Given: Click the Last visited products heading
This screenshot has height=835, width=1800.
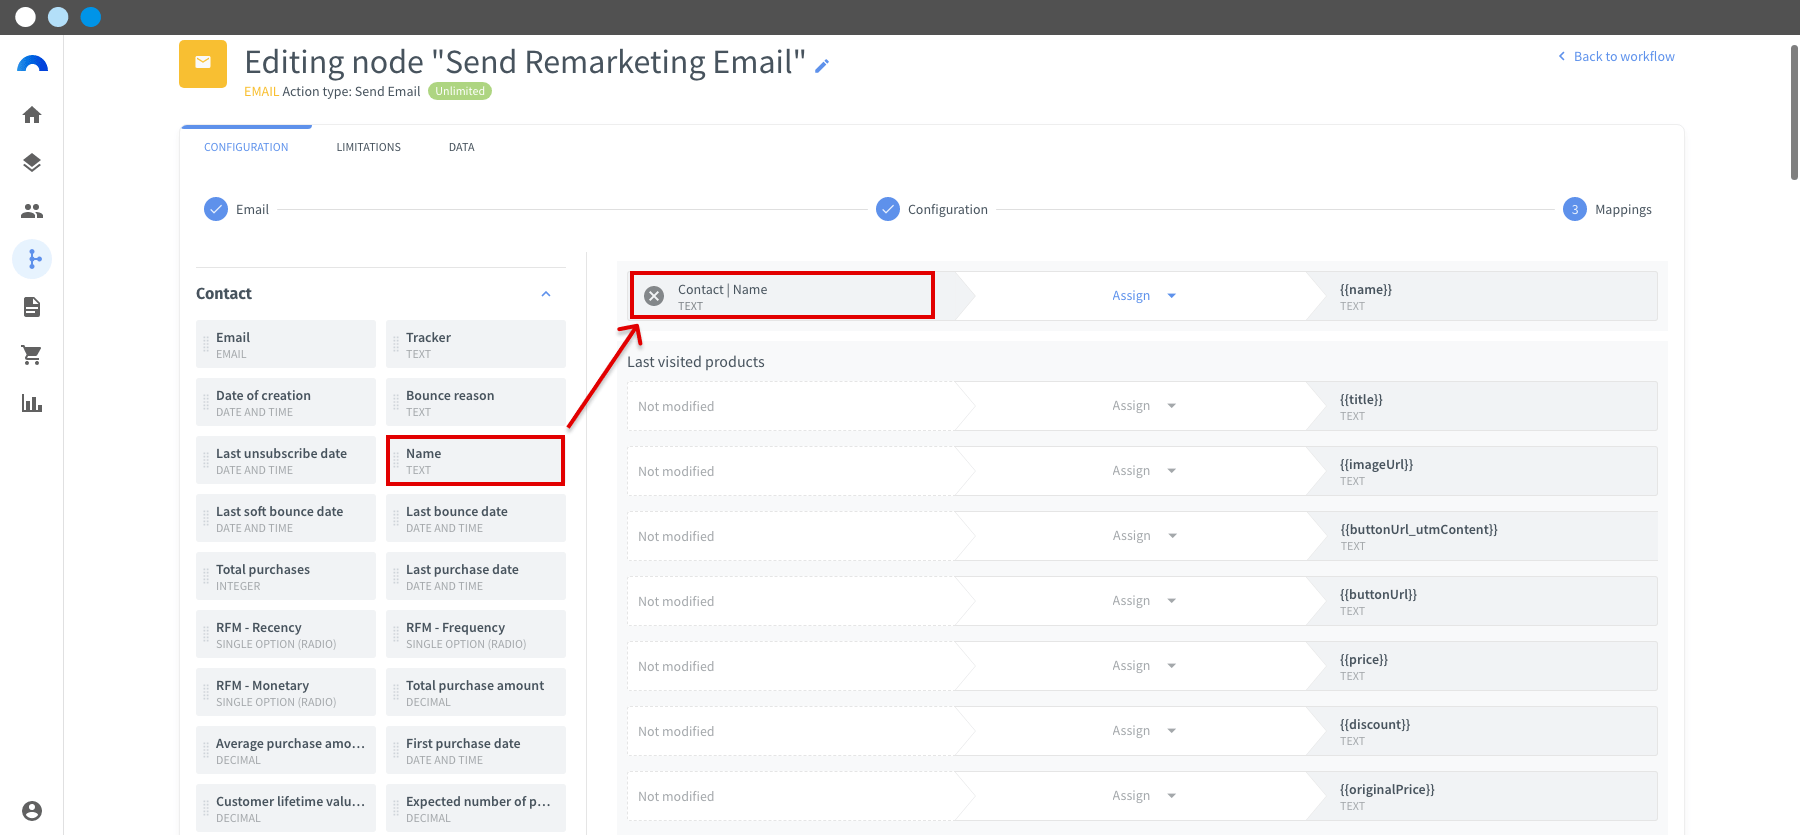Looking at the screenshot, I should (x=696, y=362).
